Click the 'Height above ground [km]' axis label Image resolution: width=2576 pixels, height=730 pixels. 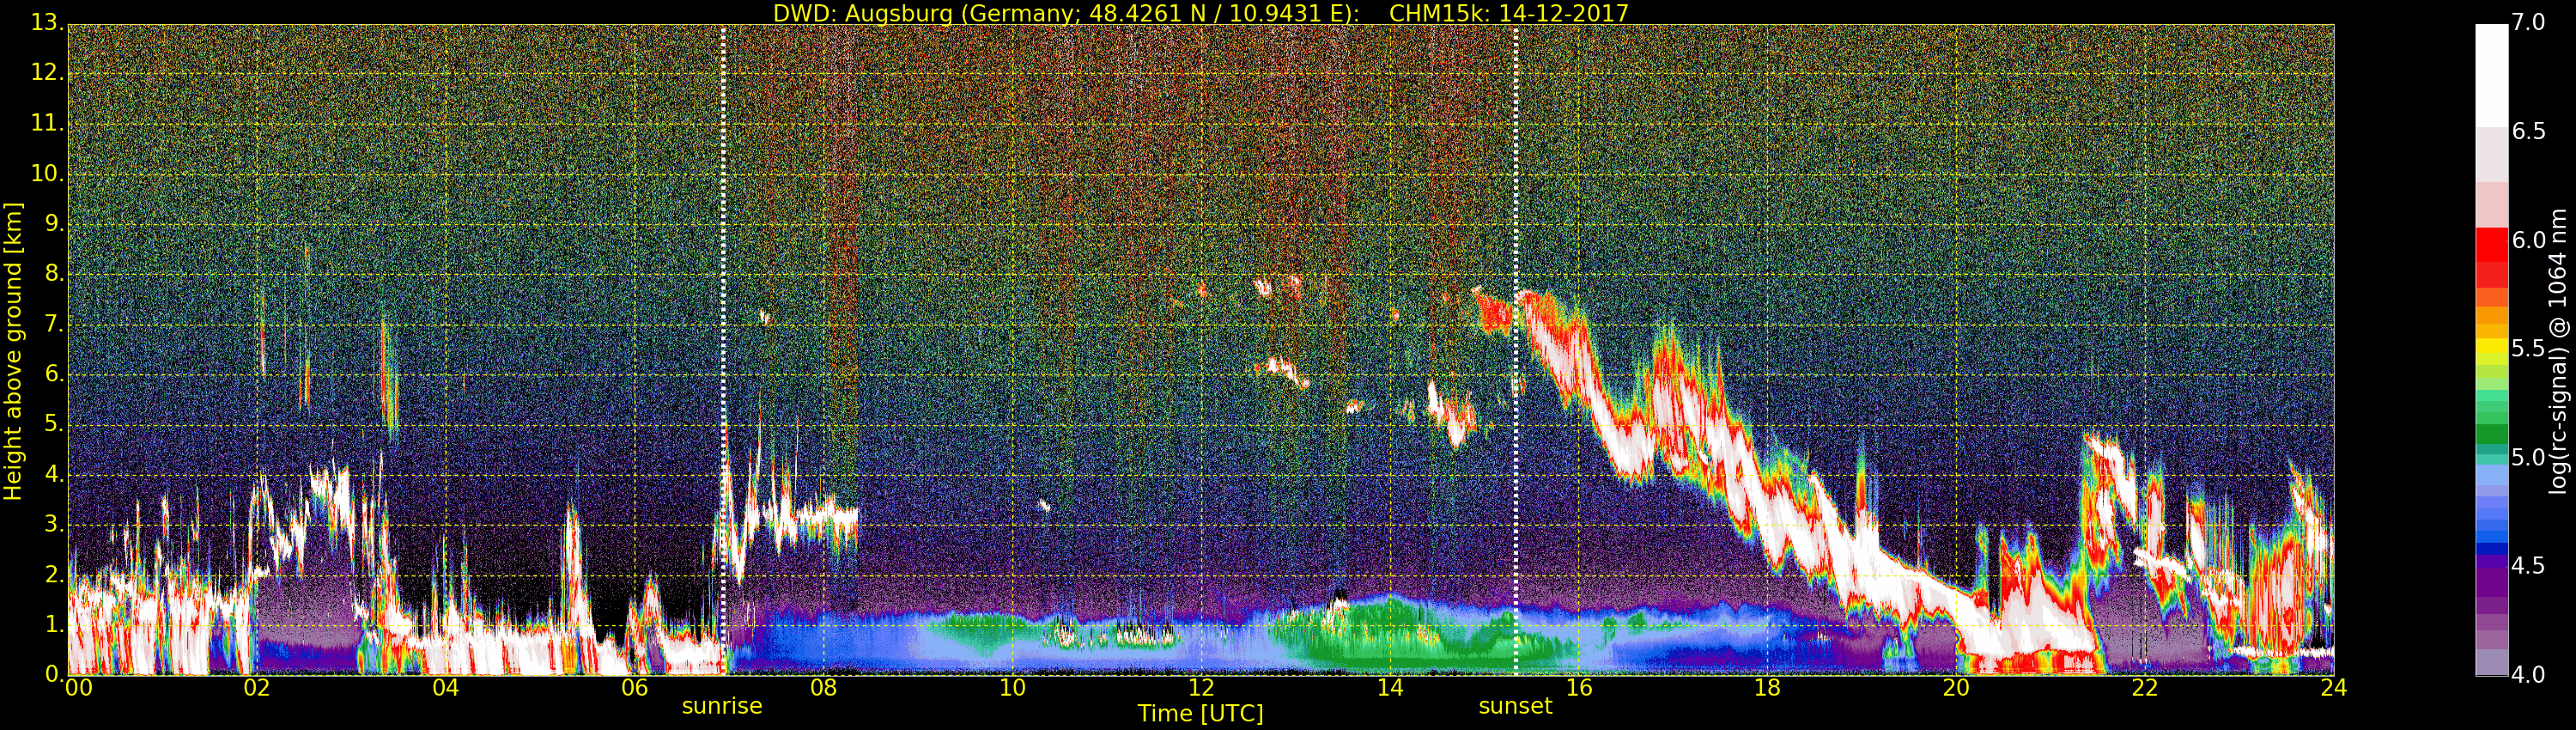13,351
